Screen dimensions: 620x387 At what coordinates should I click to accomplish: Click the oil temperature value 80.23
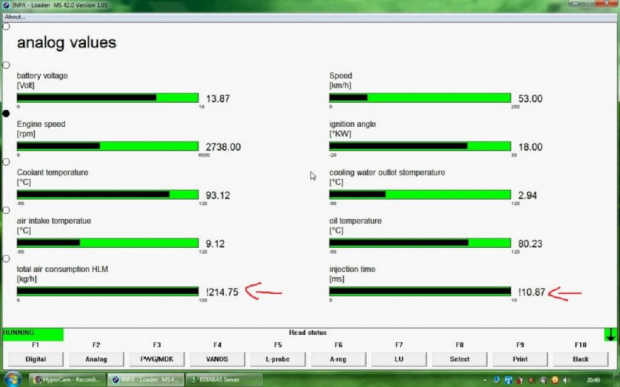(x=530, y=244)
